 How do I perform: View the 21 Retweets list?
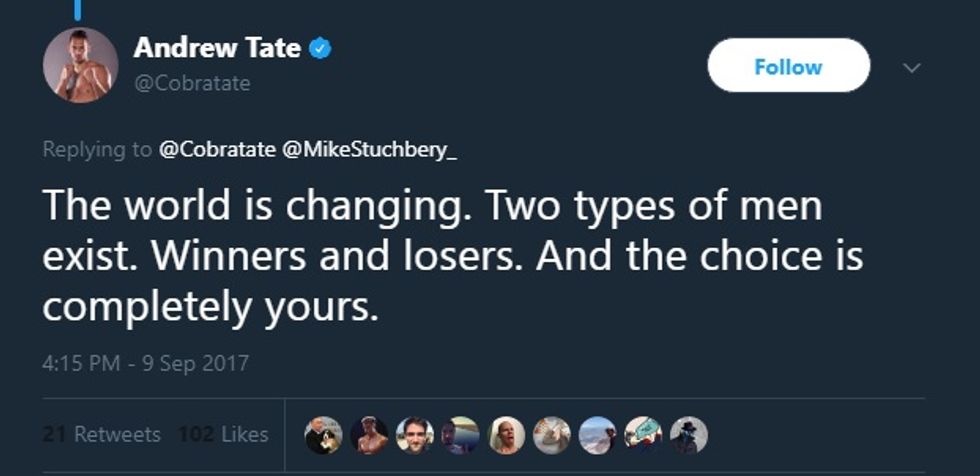point(103,434)
